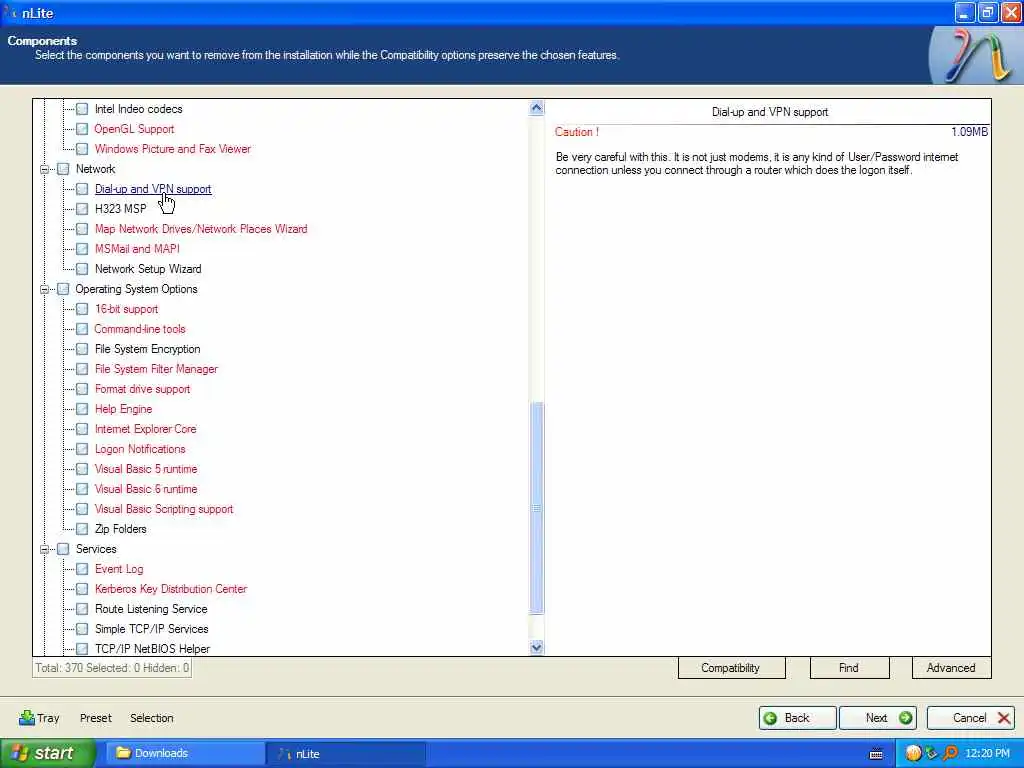Select the Dial-up and VPN support item

pos(153,189)
